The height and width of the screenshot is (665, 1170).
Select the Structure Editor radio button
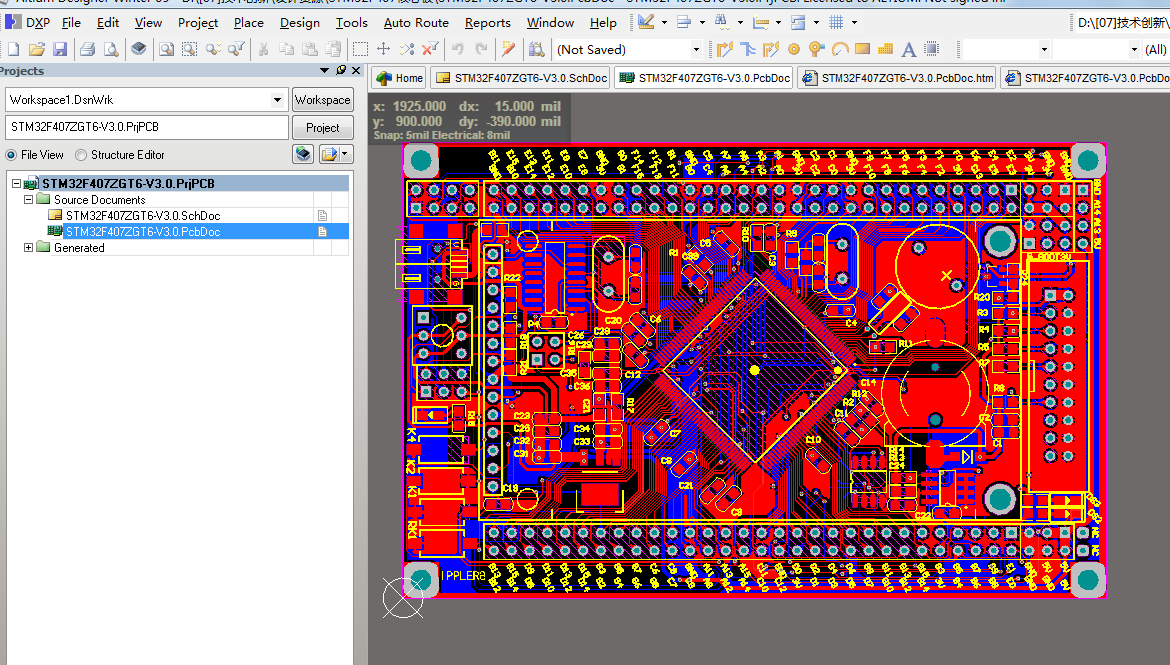(x=81, y=155)
